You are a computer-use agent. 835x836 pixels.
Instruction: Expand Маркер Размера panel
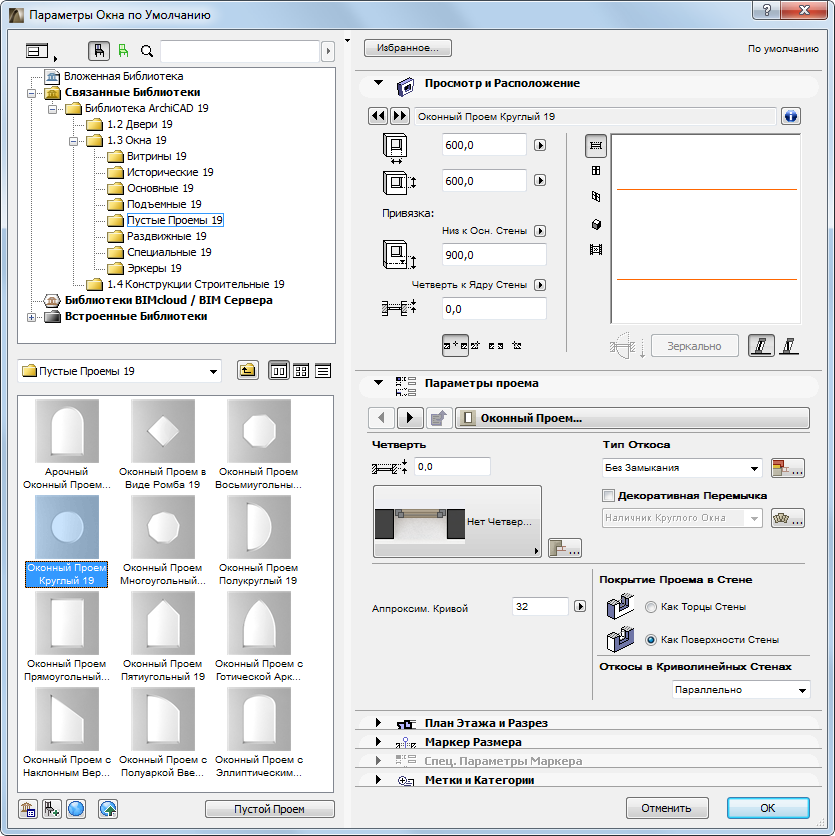tap(378, 742)
